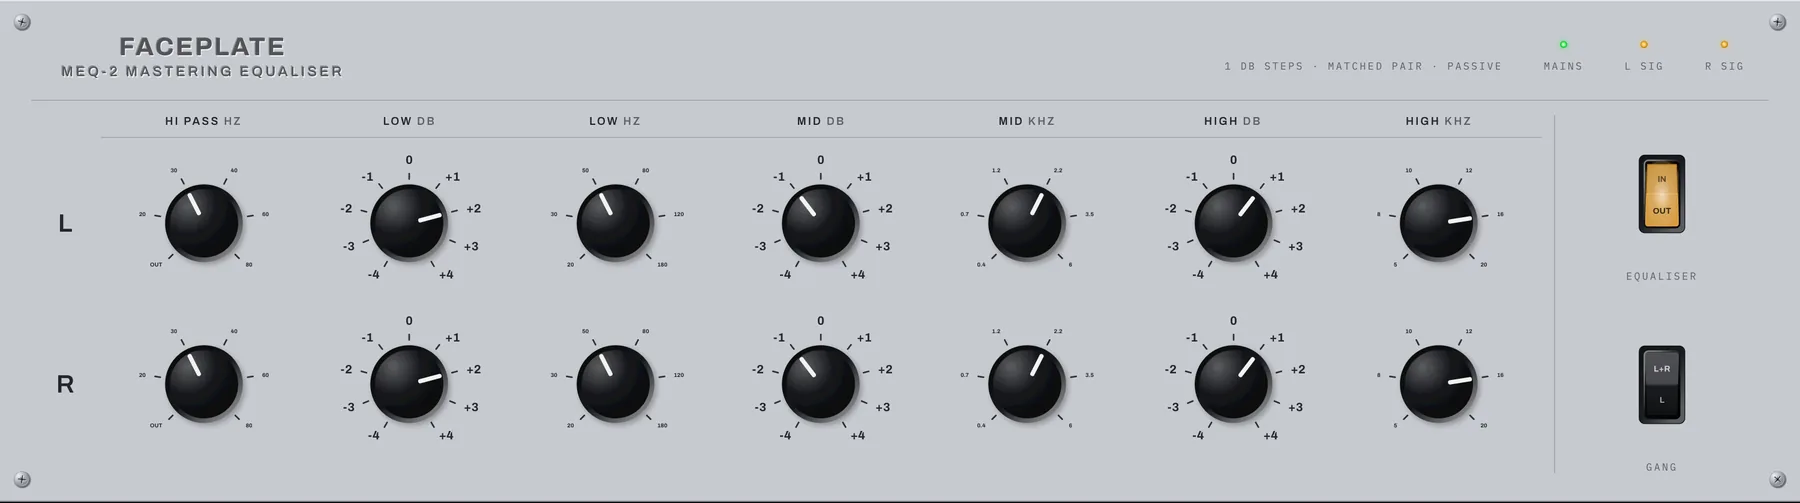
Task: Select the left channel LOW HZ knob
Action: [x=615, y=222]
